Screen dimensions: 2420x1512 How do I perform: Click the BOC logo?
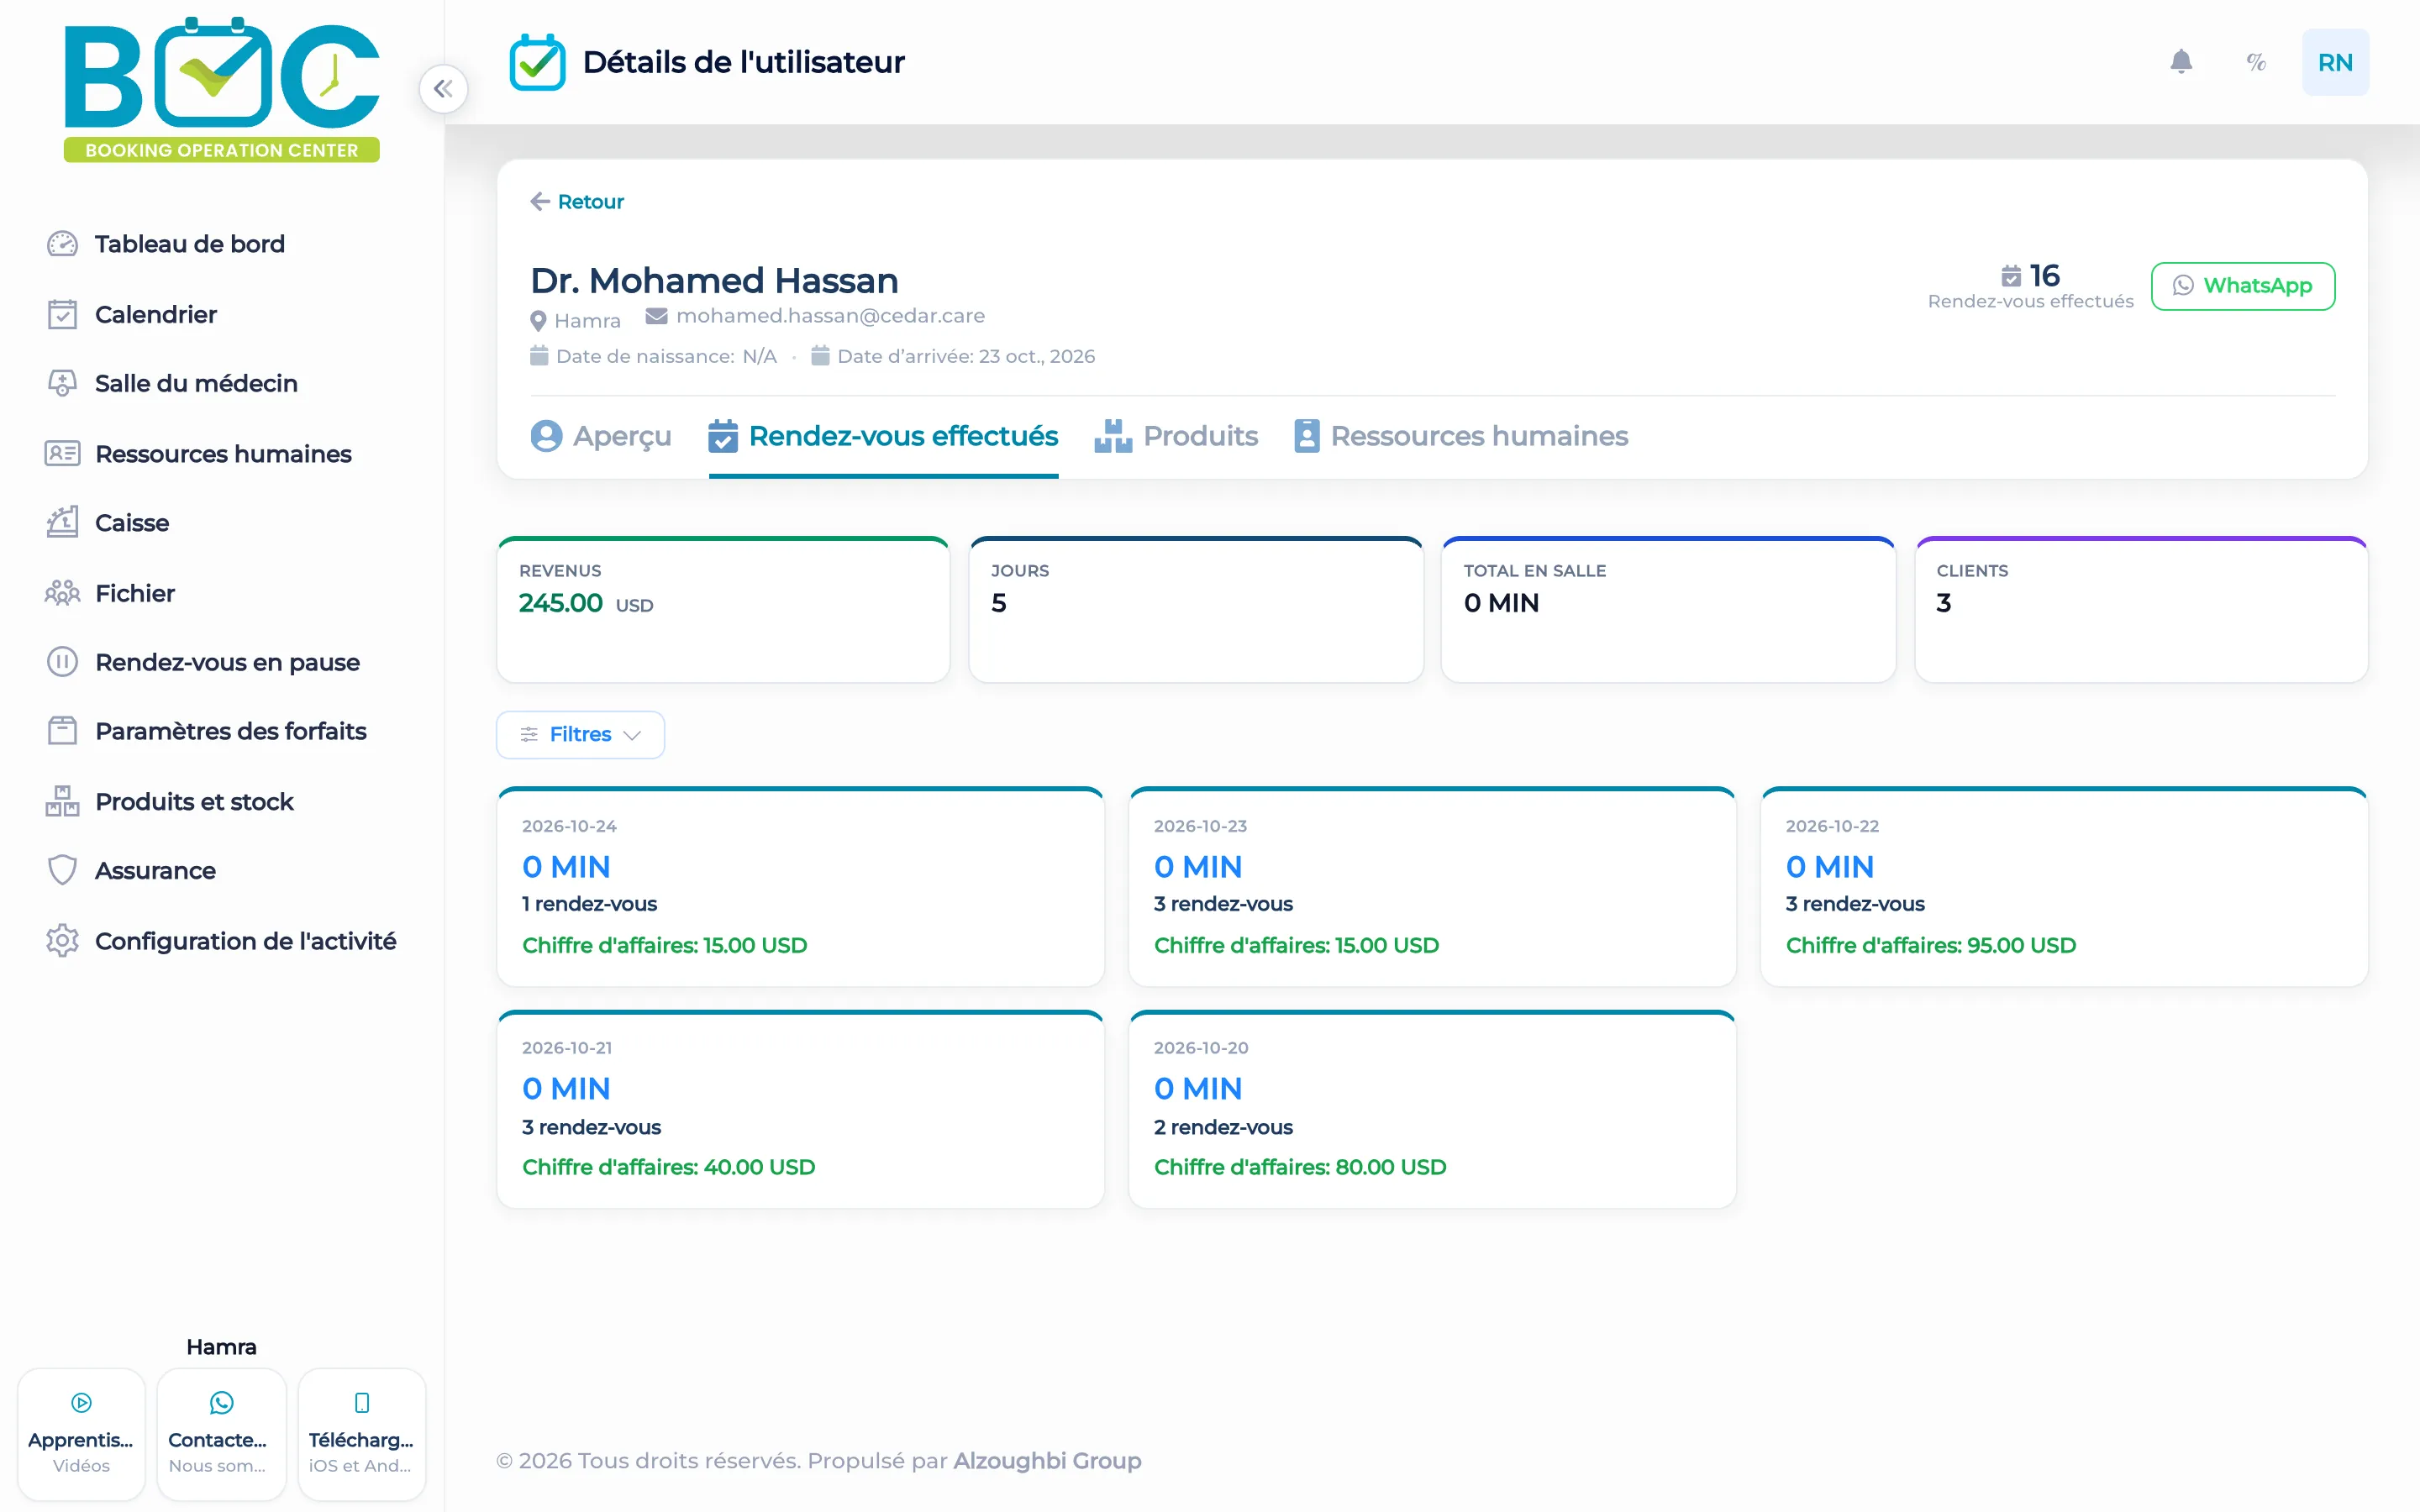click(x=221, y=88)
